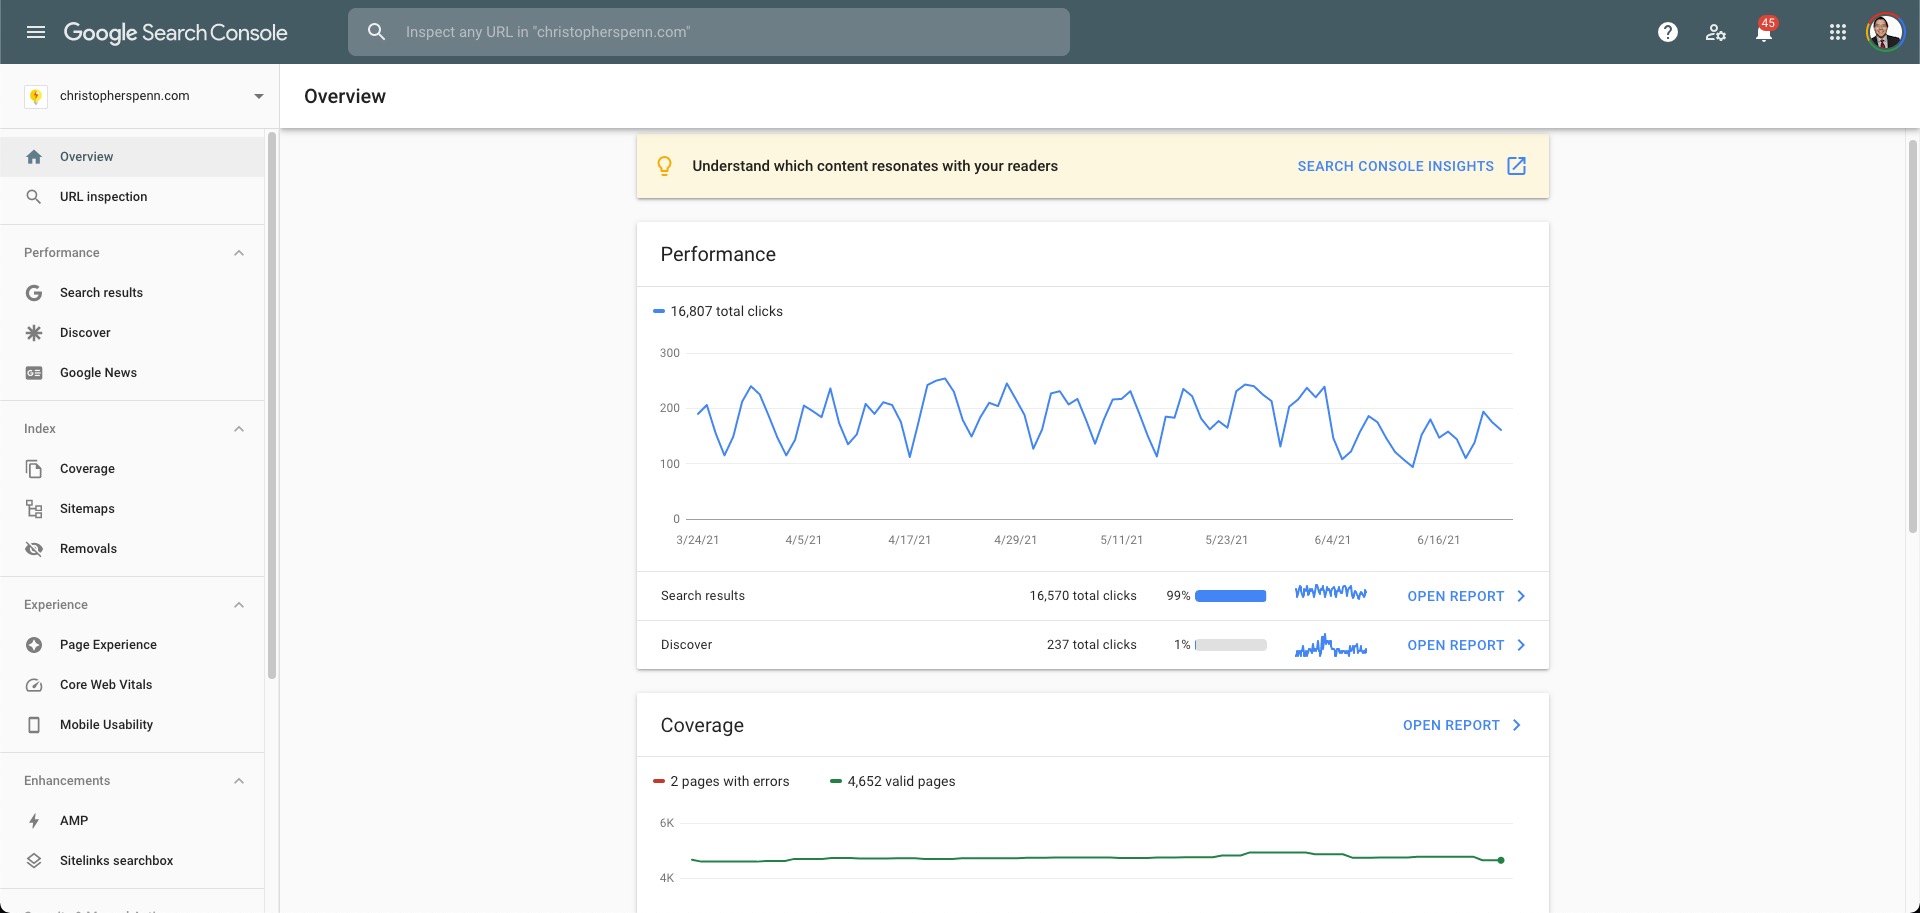Click the Page Experience plus-circle icon

coord(34,645)
